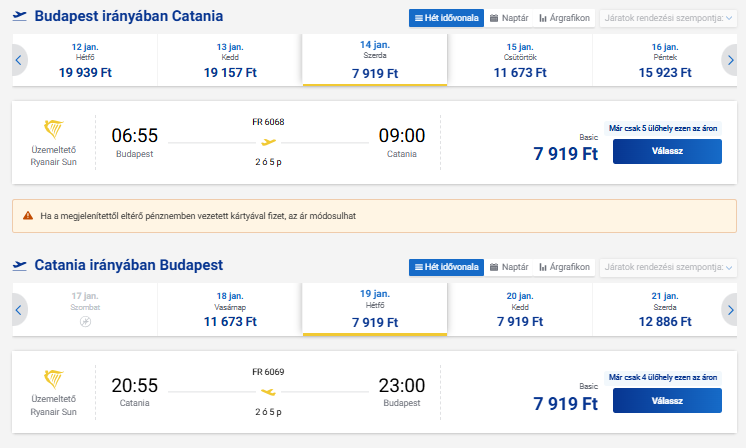Switch outbound view to Naptár
This screenshot has width=746, height=448.
(x=509, y=18)
